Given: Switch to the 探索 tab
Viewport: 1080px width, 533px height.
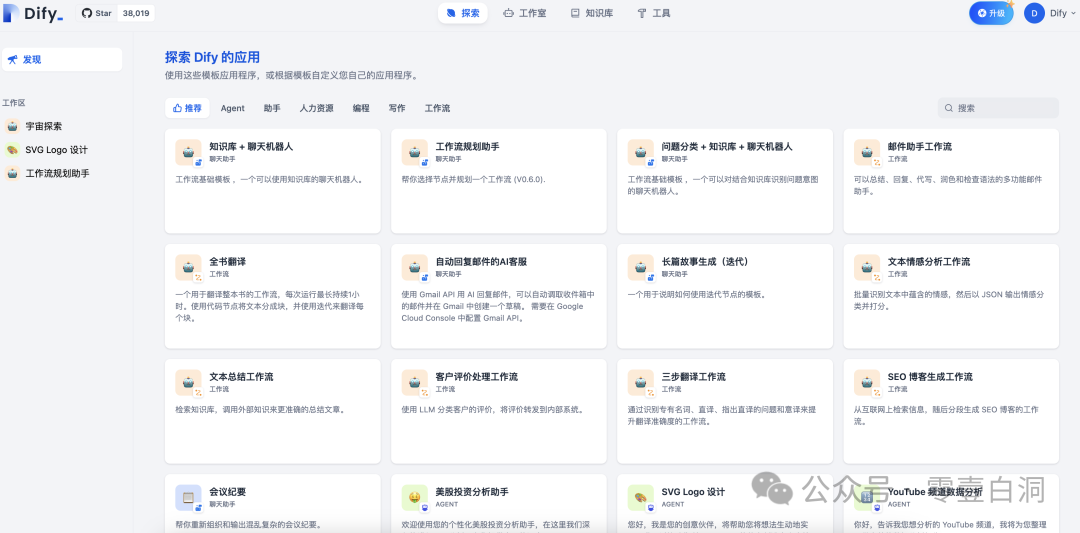Looking at the screenshot, I should [463, 13].
